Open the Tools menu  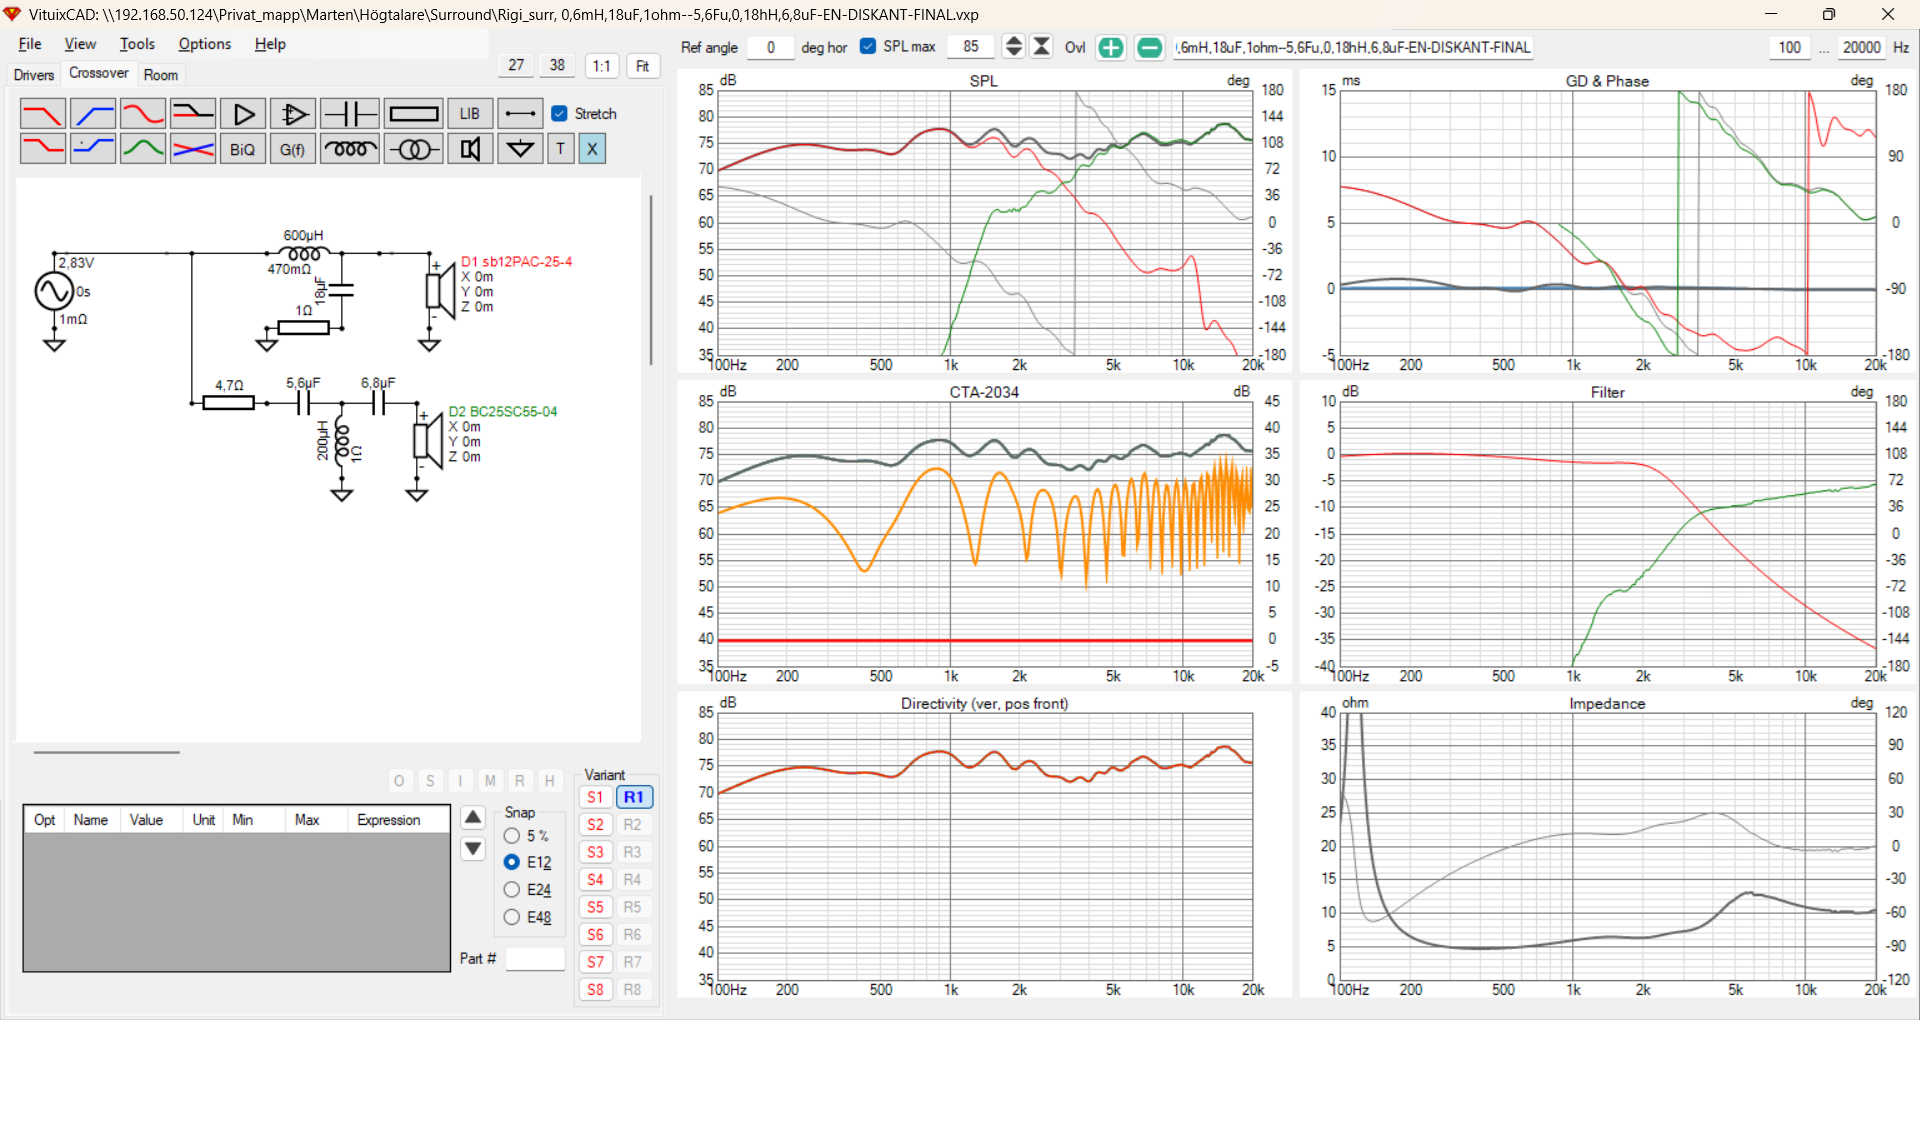[137, 44]
